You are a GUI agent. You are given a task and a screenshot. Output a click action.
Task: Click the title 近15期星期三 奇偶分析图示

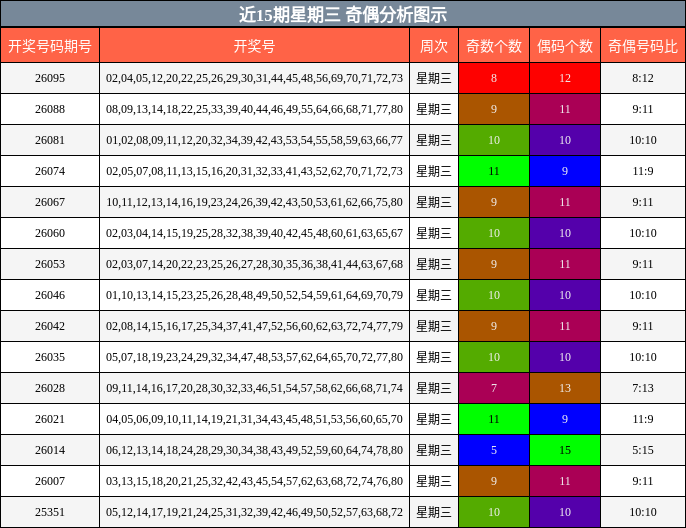click(x=343, y=14)
